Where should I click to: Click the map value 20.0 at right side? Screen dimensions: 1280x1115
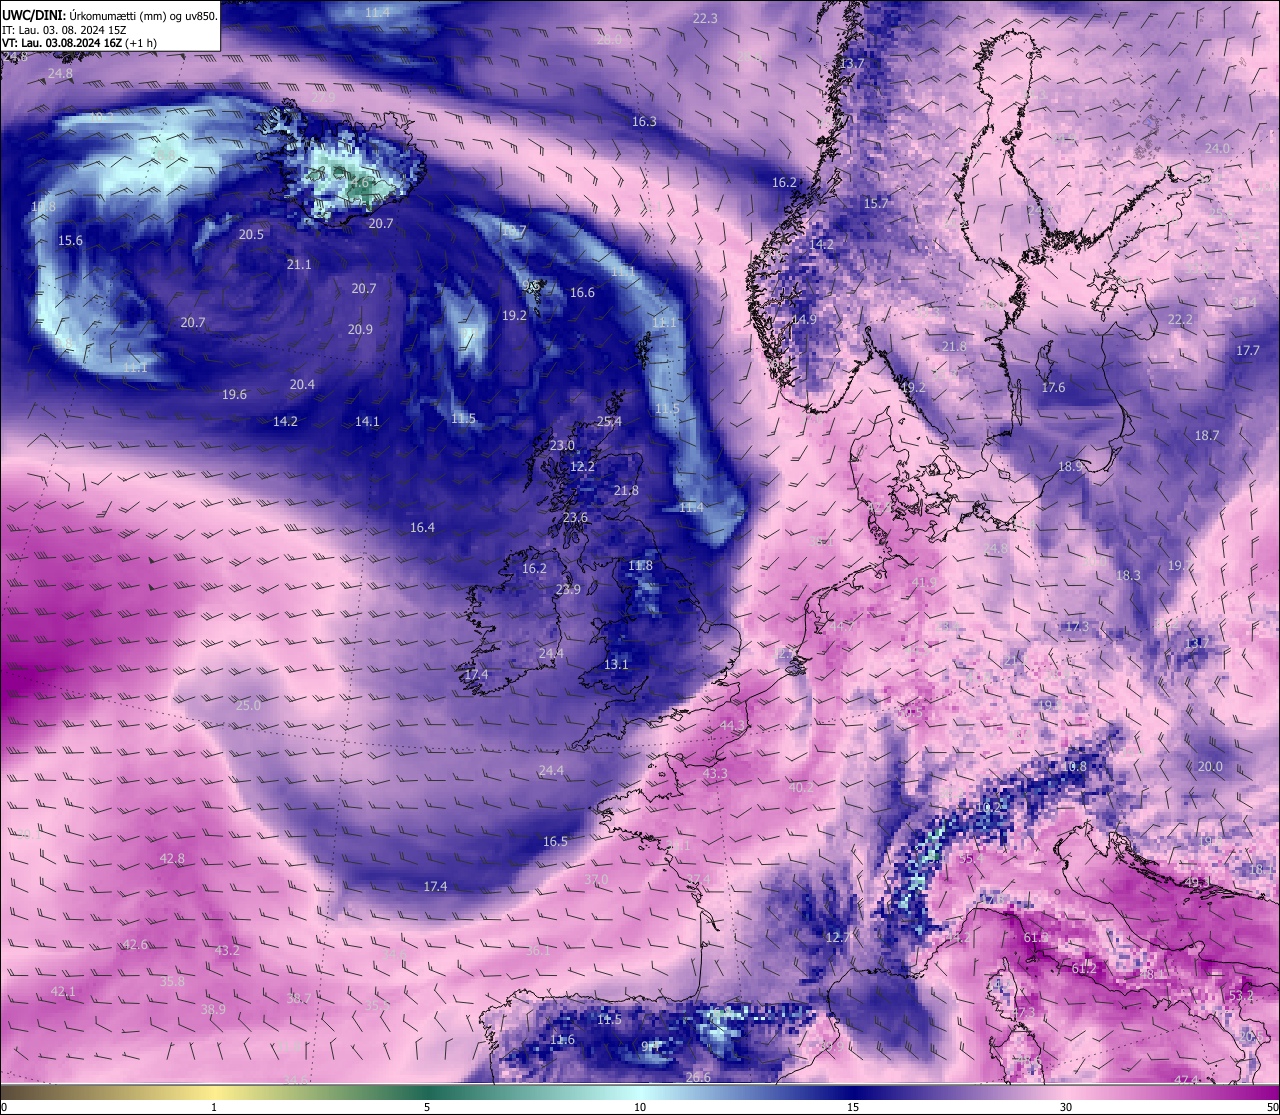1210,767
